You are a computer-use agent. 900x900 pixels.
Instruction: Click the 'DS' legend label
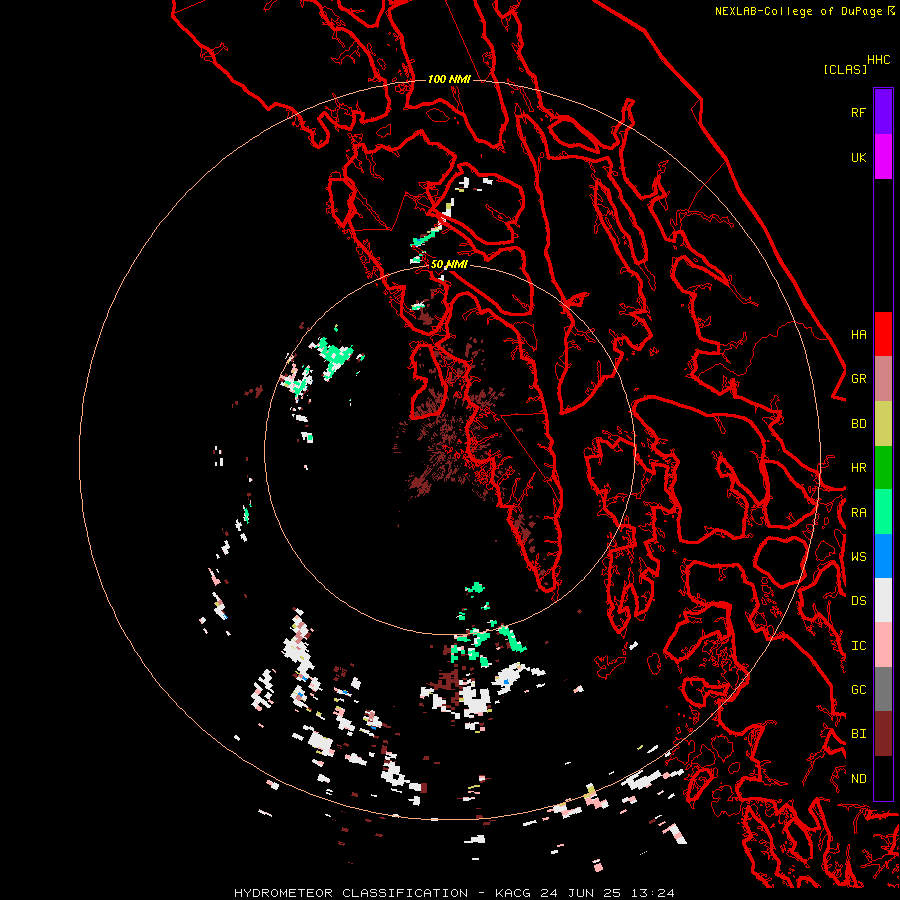pyautogui.click(x=858, y=601)
